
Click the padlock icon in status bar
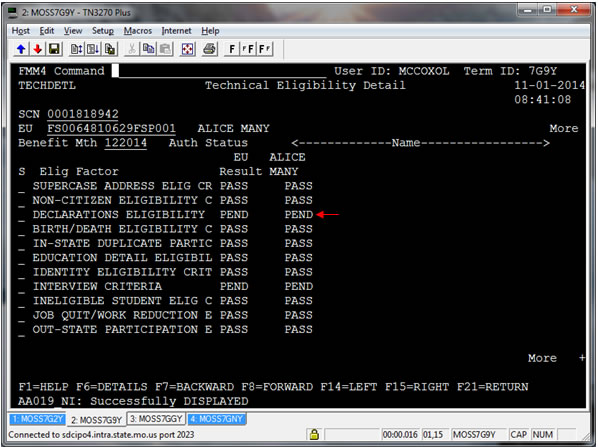click(314, 434)
